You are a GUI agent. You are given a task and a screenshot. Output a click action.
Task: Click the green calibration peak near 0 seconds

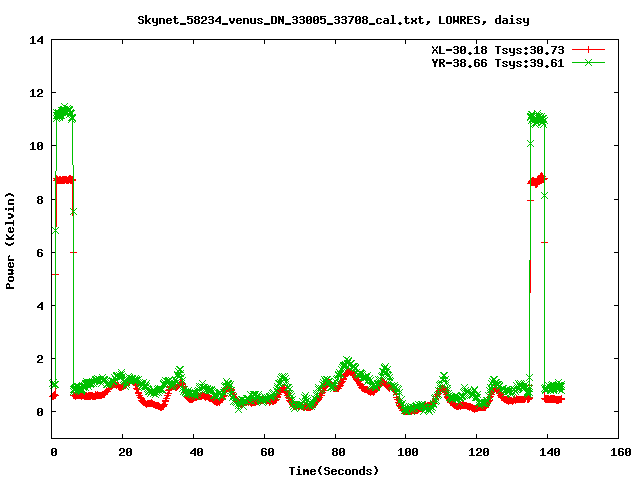coord(64,112)
